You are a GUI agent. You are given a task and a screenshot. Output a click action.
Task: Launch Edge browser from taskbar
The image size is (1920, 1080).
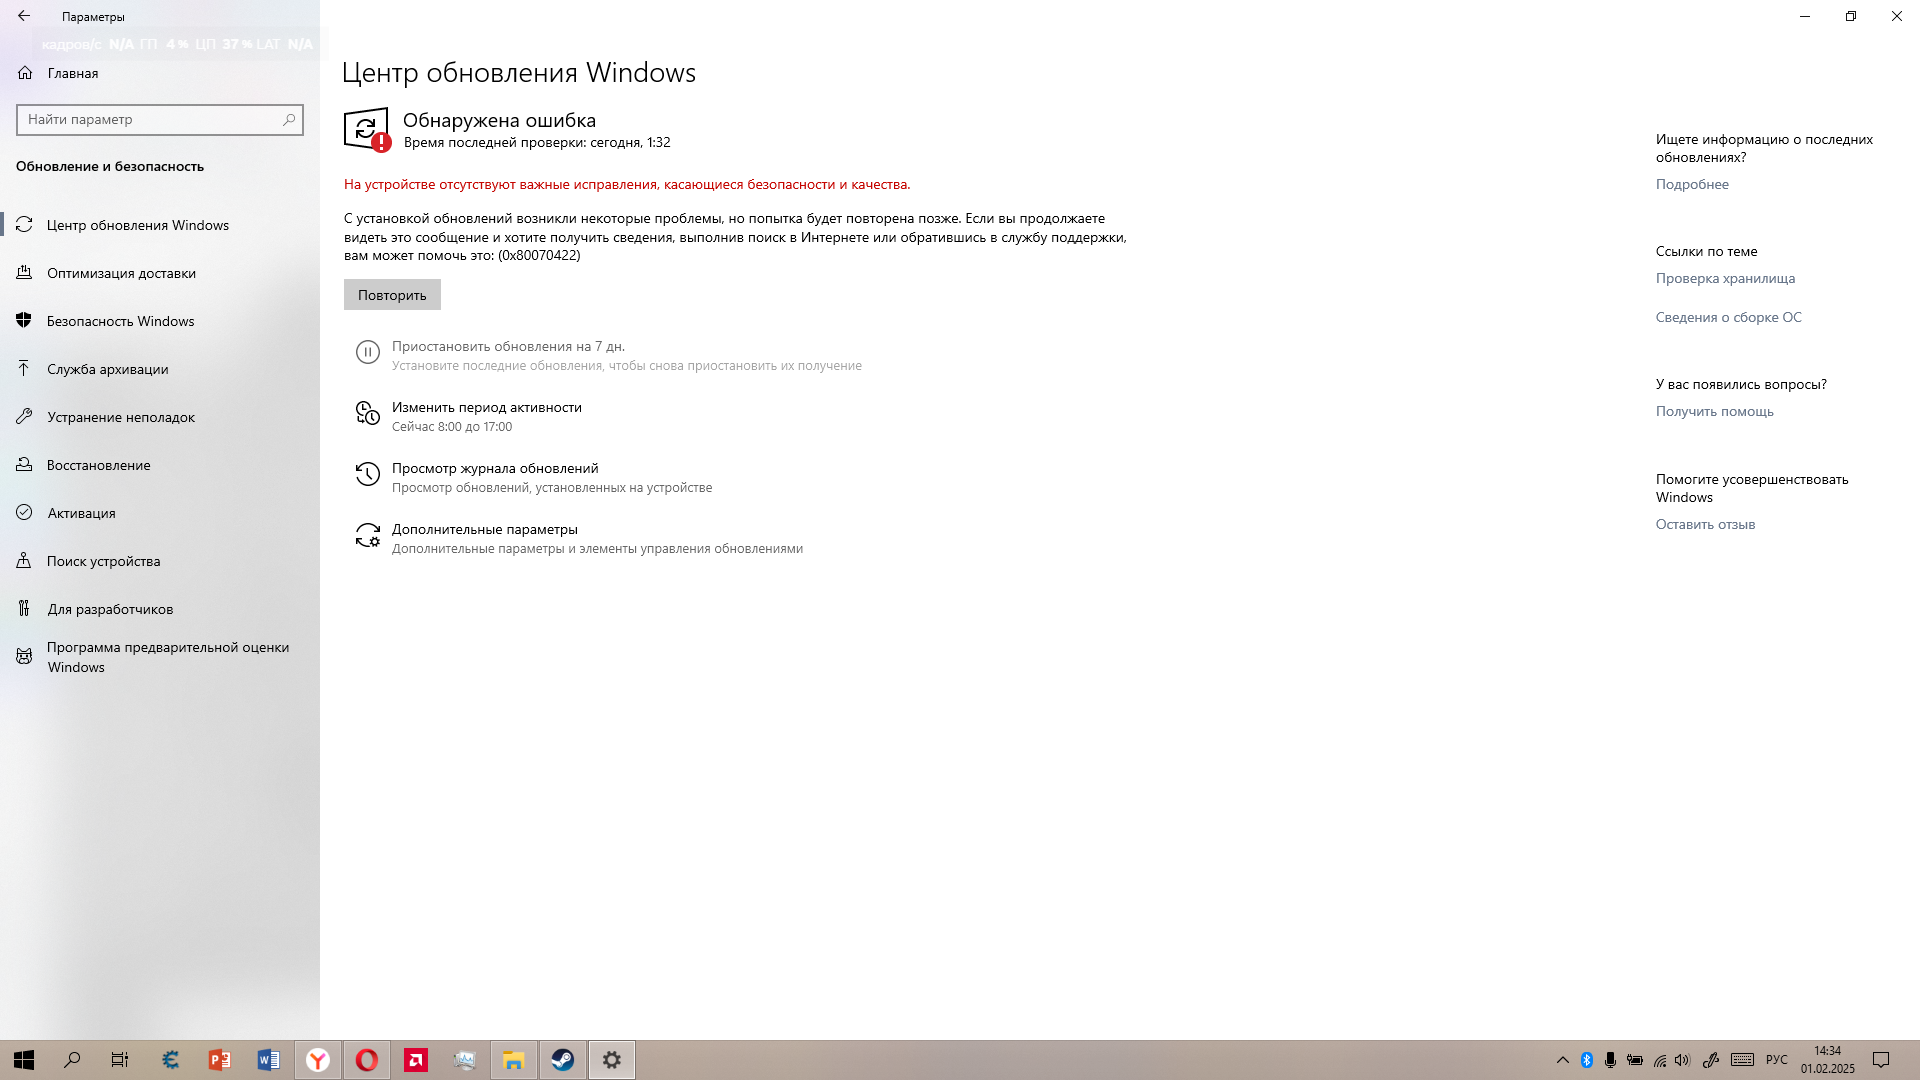171,1060
